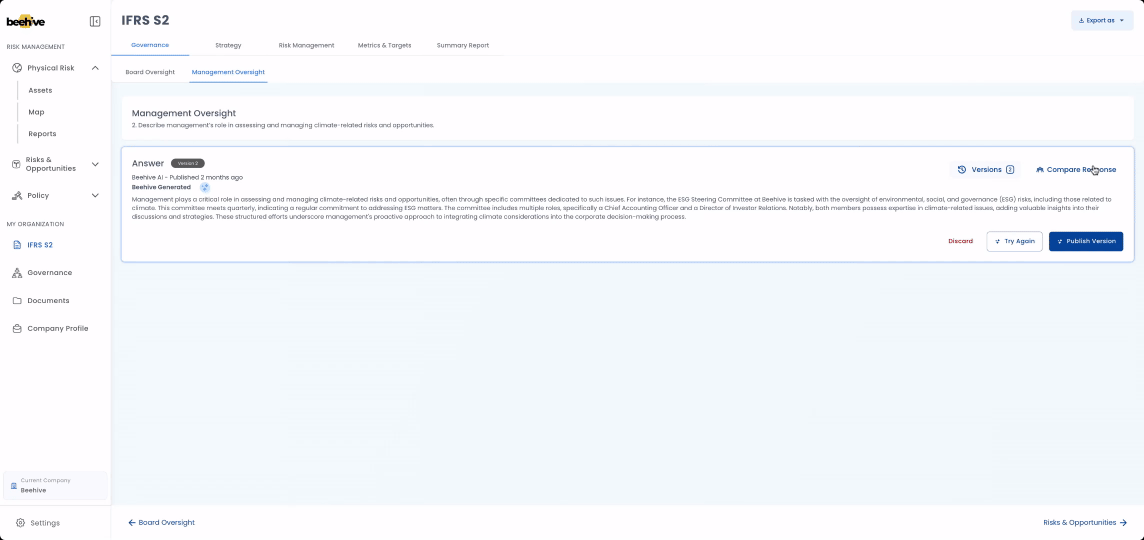
Task: Select the Board Oversight sub-tab
Action: point(150,72)
